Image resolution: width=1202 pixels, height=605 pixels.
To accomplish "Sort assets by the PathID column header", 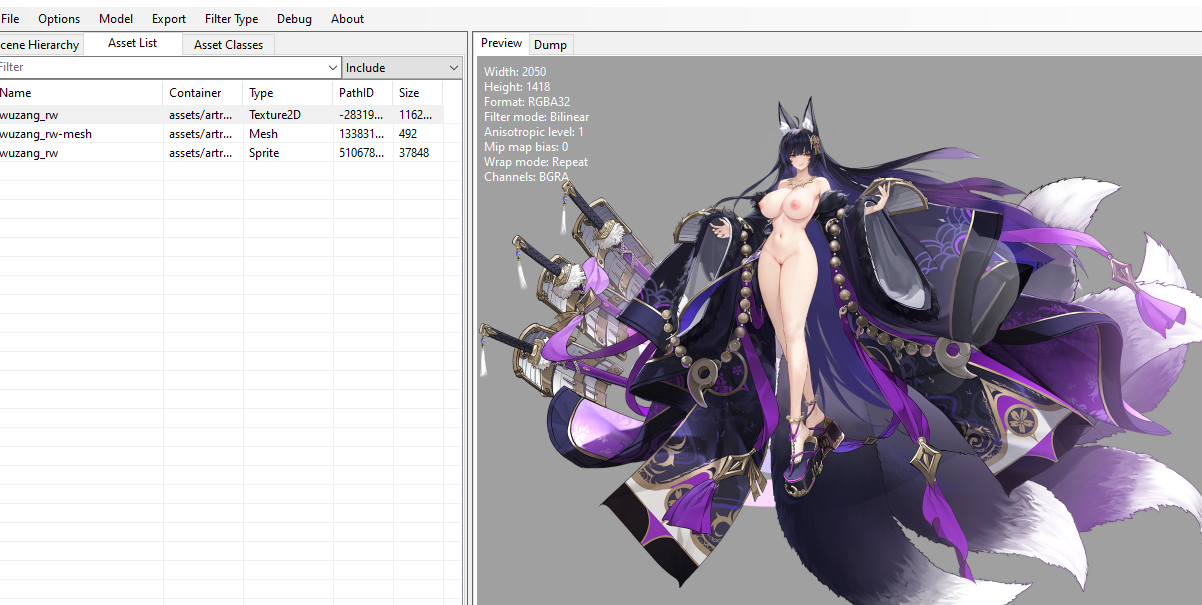I will (x=363, y=93).
